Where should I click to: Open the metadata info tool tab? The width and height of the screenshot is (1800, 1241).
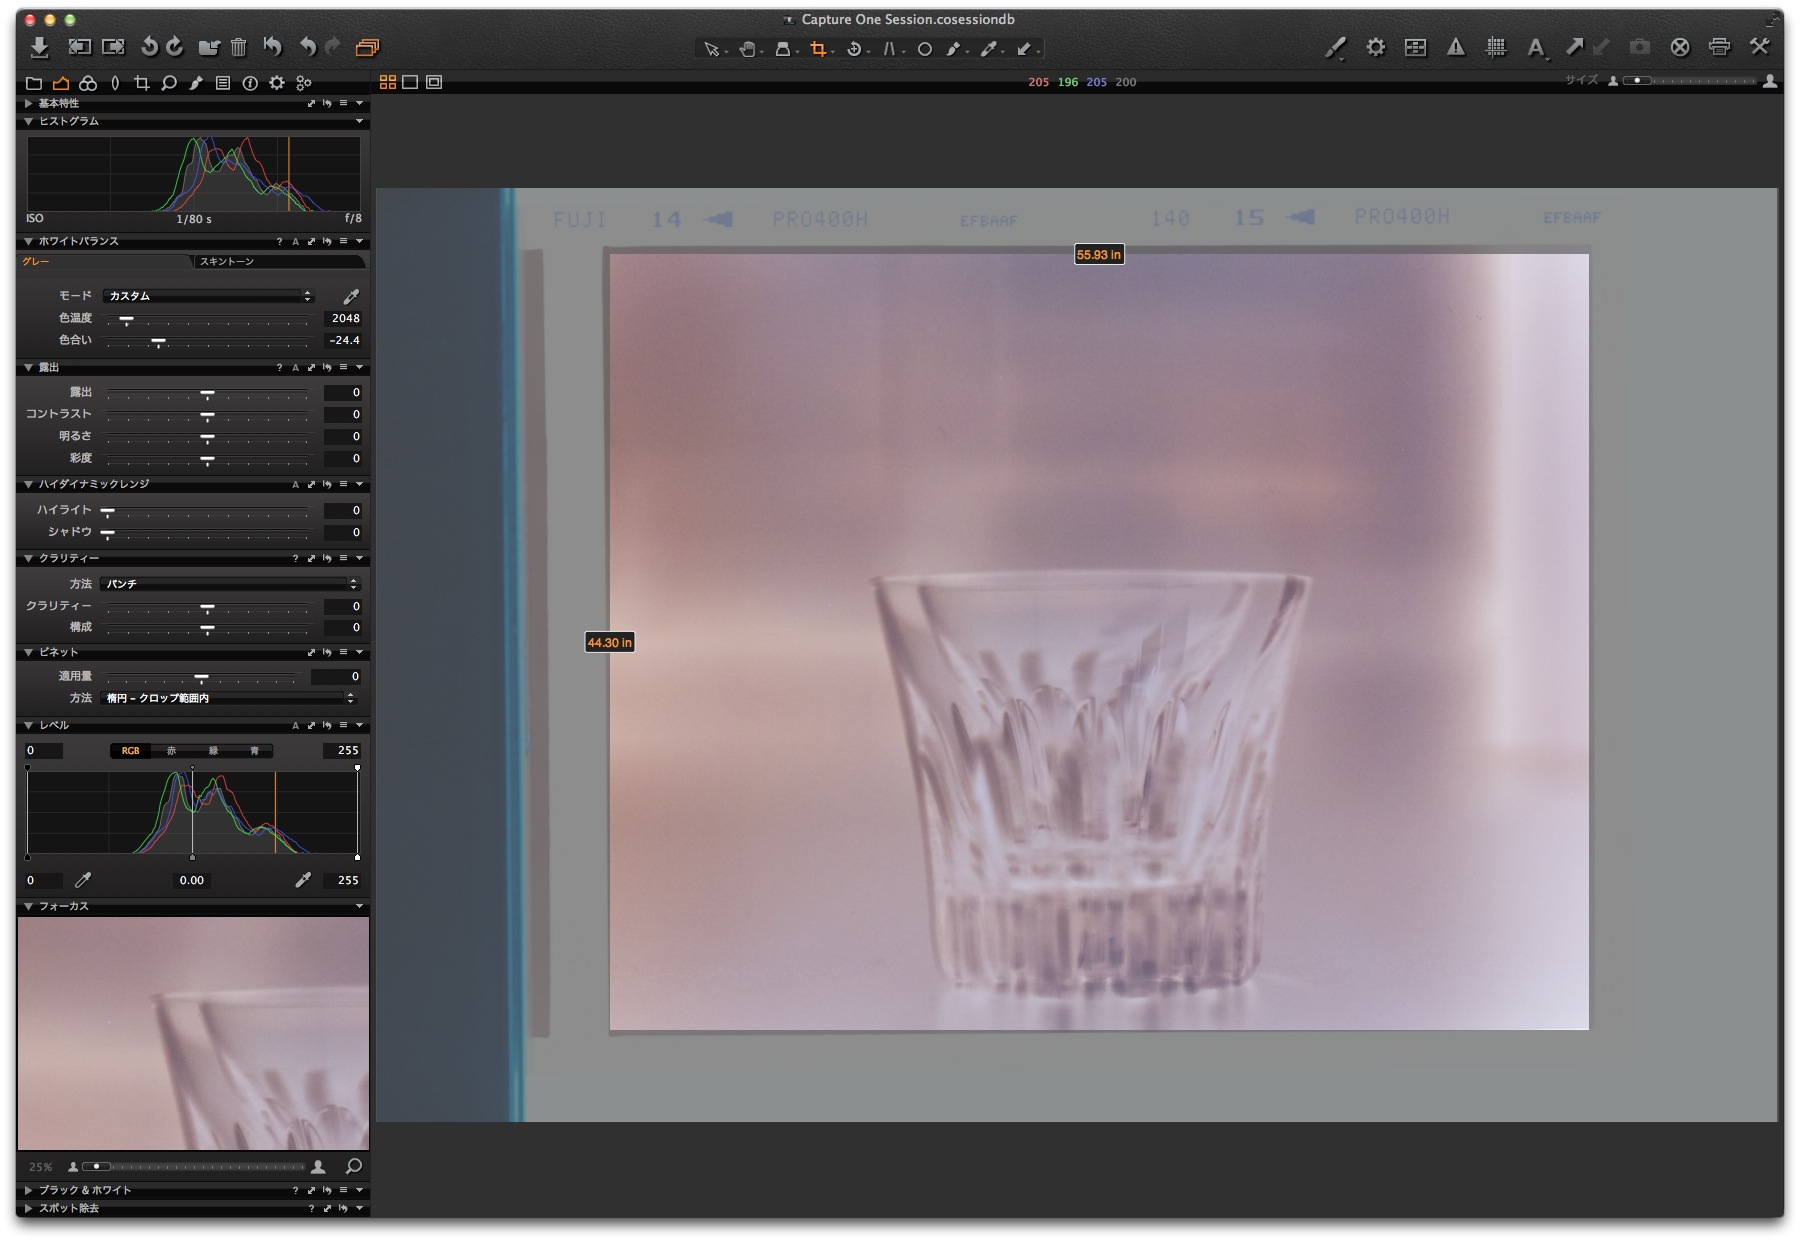point(250,83)
